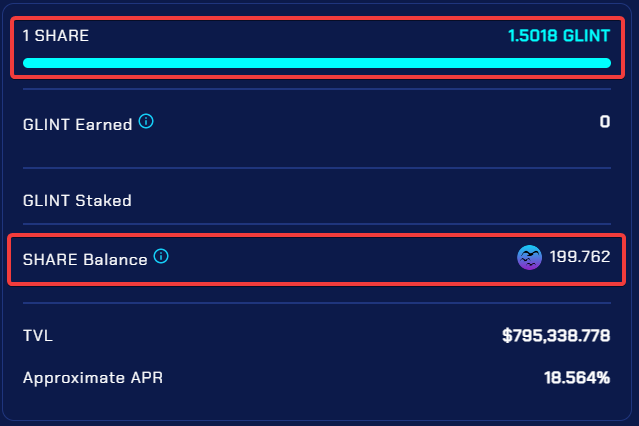
Task: Click the info icon beside SHARE Balance
Action: pos(162,257)
